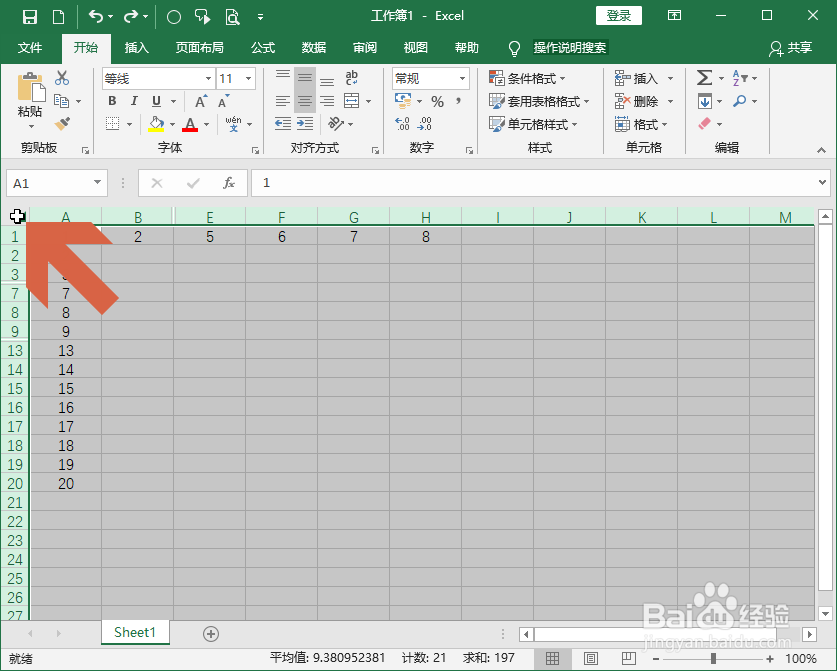The image size is (837, 671).
Task: Switch to the 页面布局 Page Layout tab
Action: click(200, 48)
